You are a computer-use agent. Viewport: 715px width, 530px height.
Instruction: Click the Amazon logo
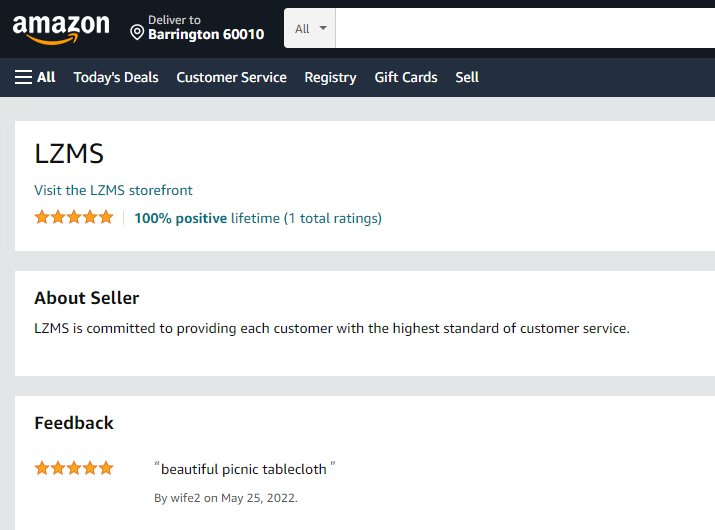pyautogui.click(x=61, y=28)
